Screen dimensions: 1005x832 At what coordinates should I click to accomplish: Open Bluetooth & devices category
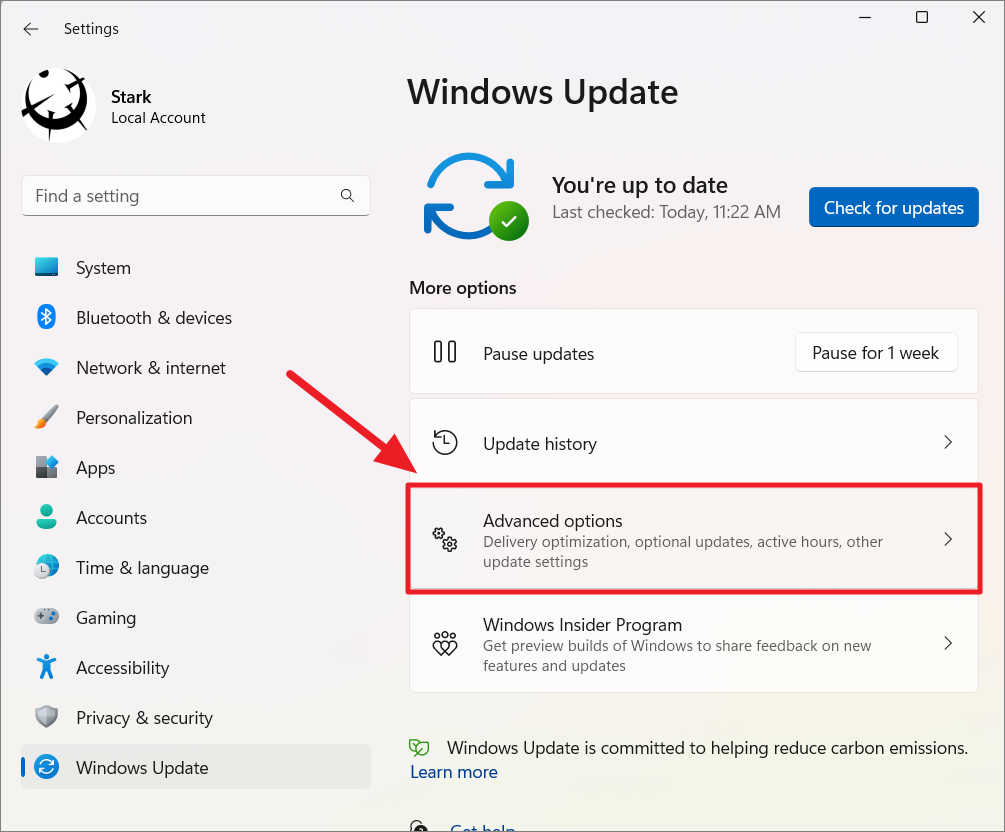tap(195, 317)
